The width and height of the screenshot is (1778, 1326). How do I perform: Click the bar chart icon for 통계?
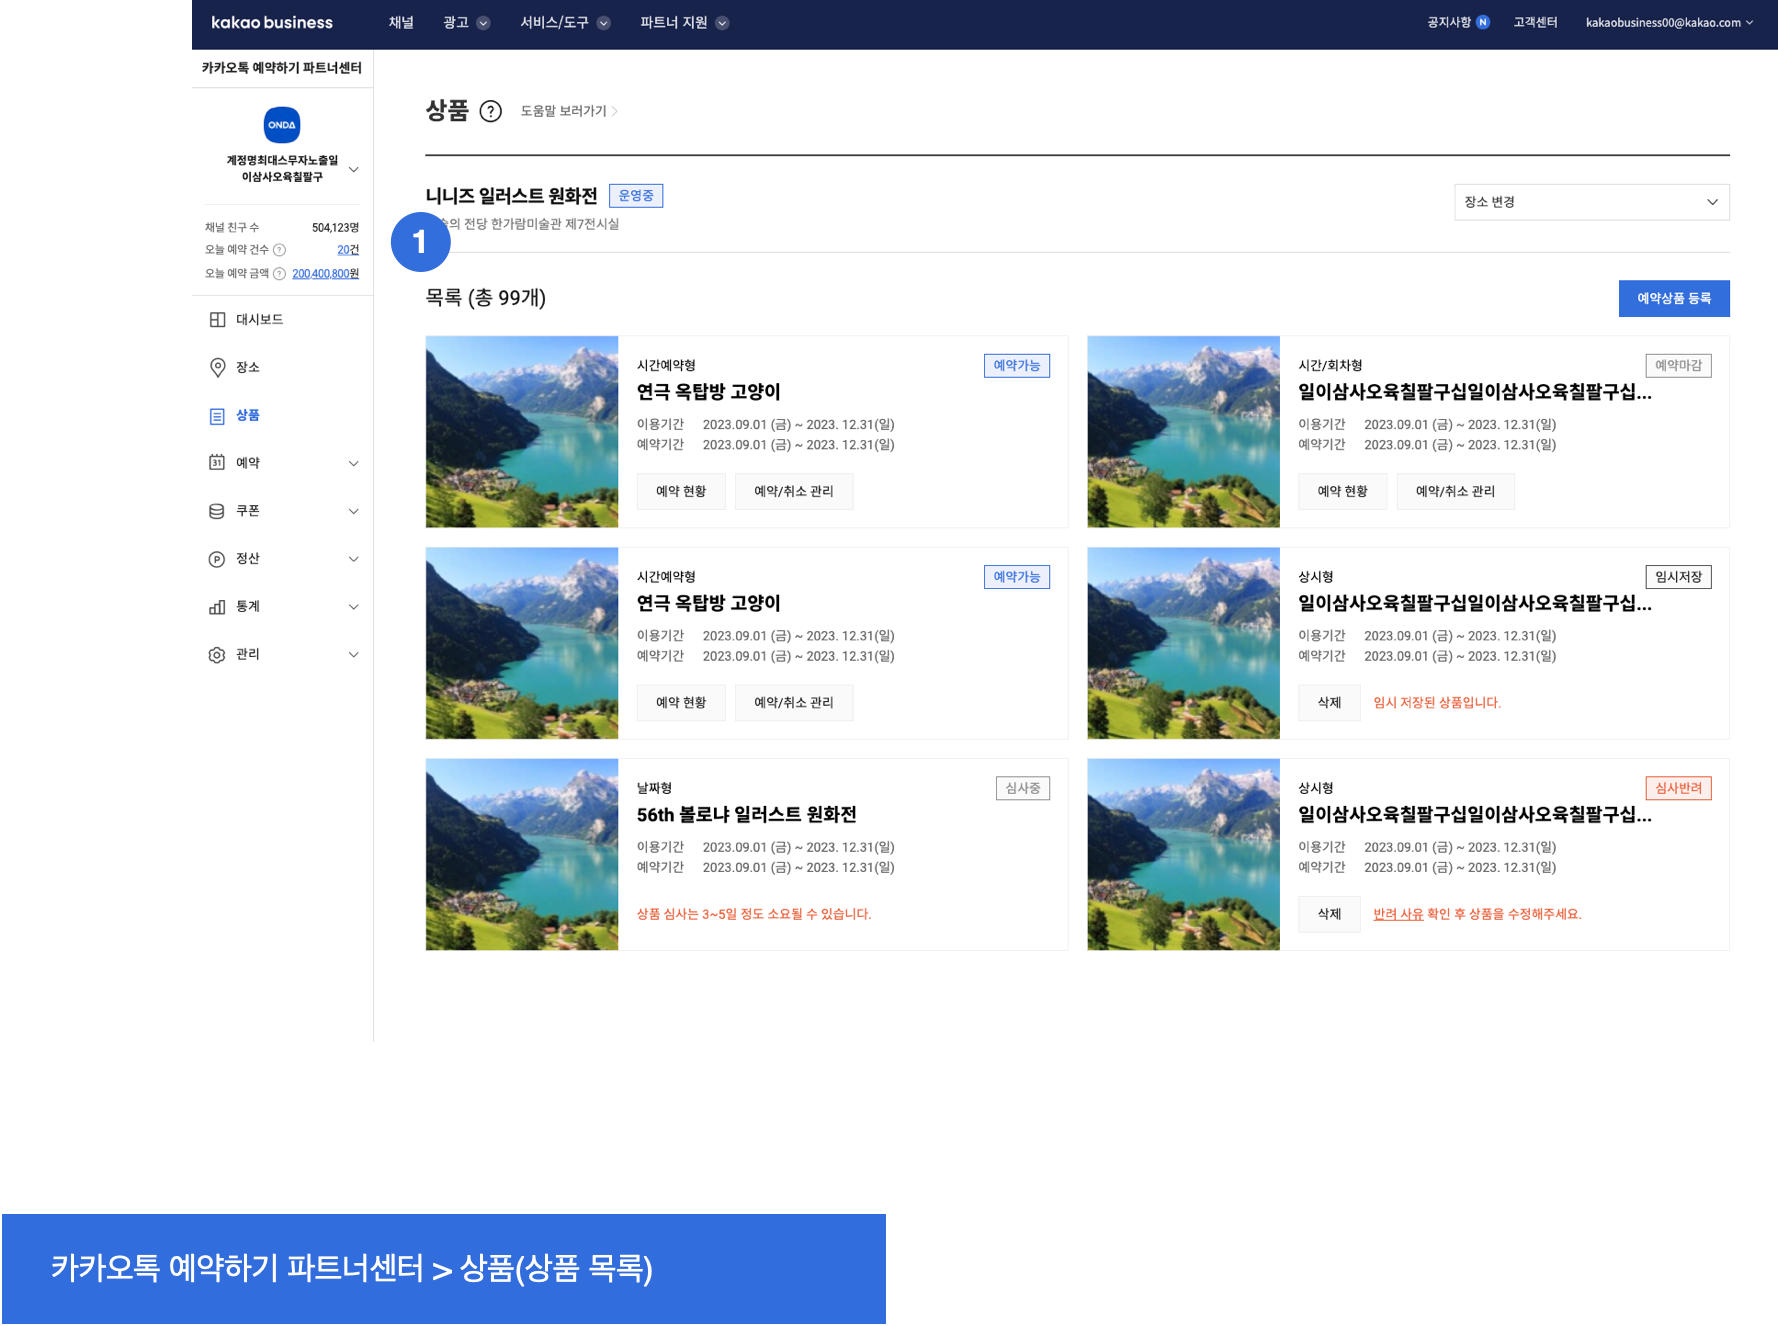[217, 607]
